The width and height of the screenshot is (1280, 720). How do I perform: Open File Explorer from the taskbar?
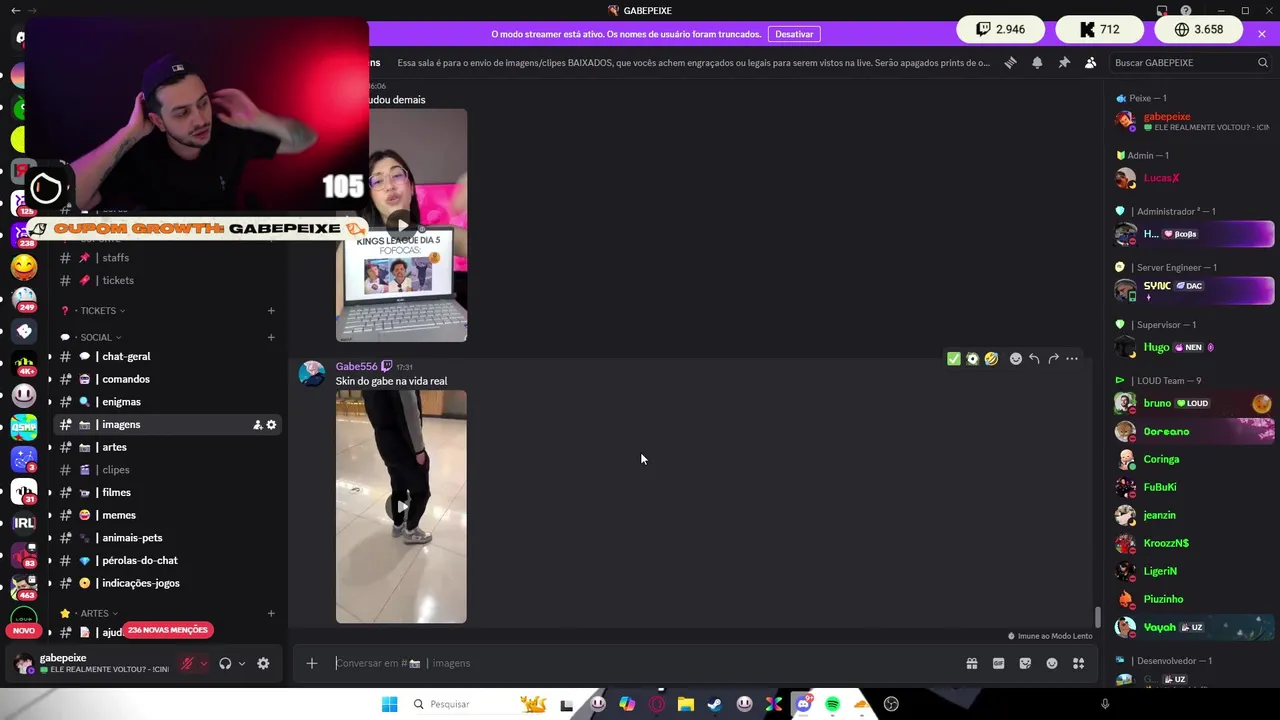pyautogui.click(x=686, y=704)
